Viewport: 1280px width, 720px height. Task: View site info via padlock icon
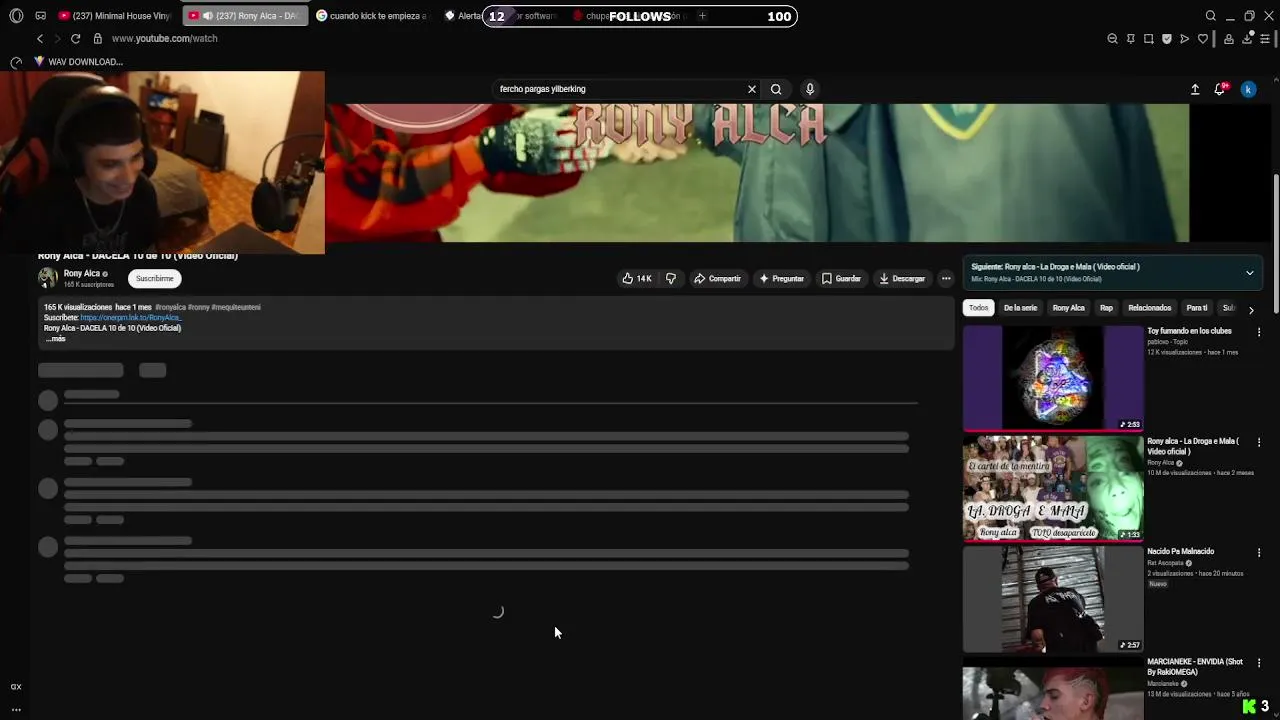pyautogui.click(x=97, y=38)
